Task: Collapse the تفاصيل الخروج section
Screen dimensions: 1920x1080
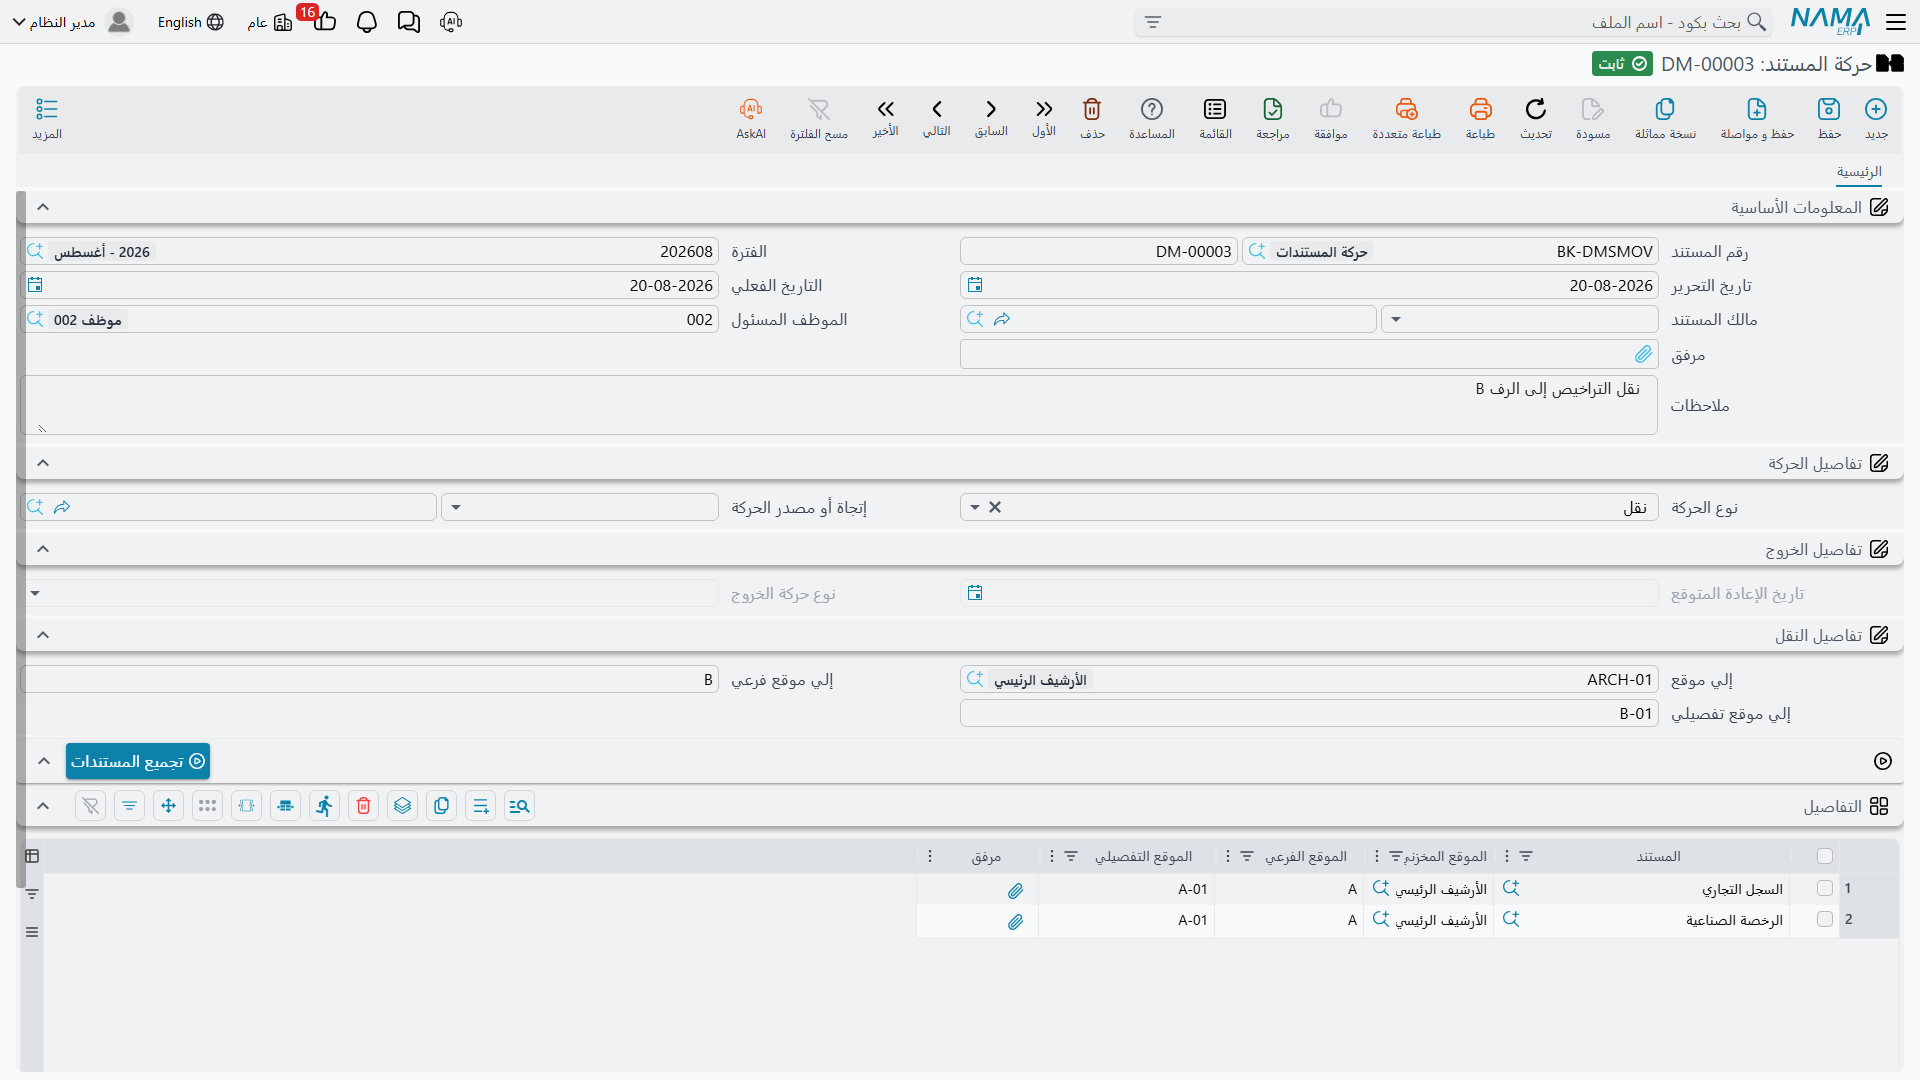Action: 43,549
